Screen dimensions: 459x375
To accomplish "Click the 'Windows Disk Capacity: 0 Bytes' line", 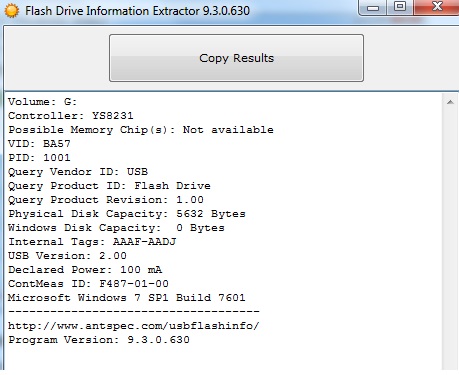I will pos(116,228).
